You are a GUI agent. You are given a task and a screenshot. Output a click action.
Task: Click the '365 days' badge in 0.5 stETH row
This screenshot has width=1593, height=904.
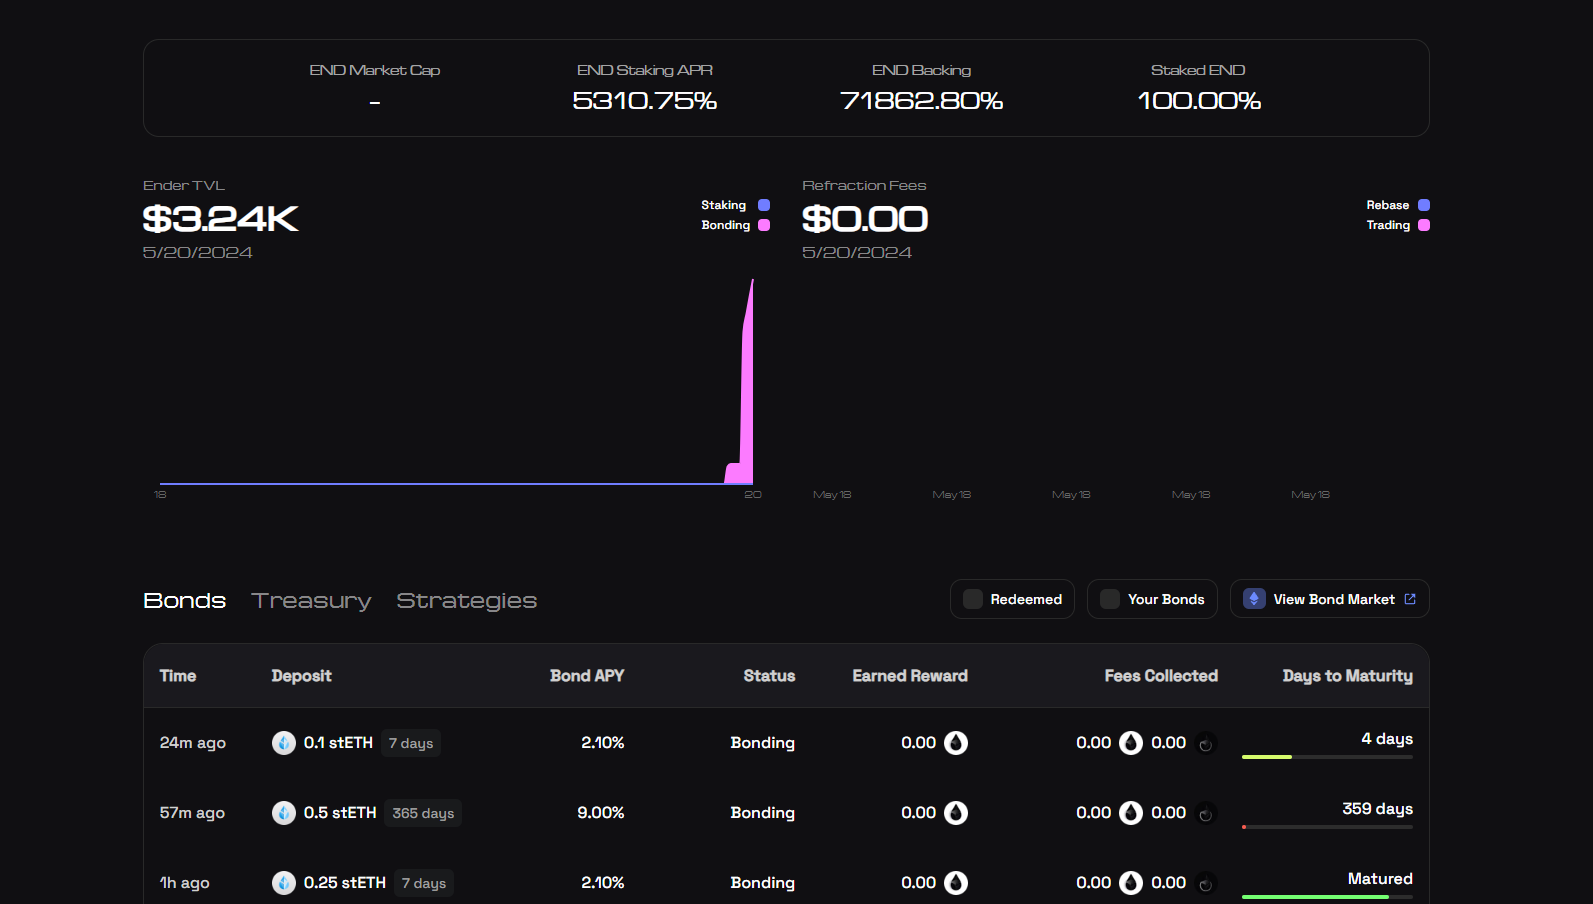point(423,813)
